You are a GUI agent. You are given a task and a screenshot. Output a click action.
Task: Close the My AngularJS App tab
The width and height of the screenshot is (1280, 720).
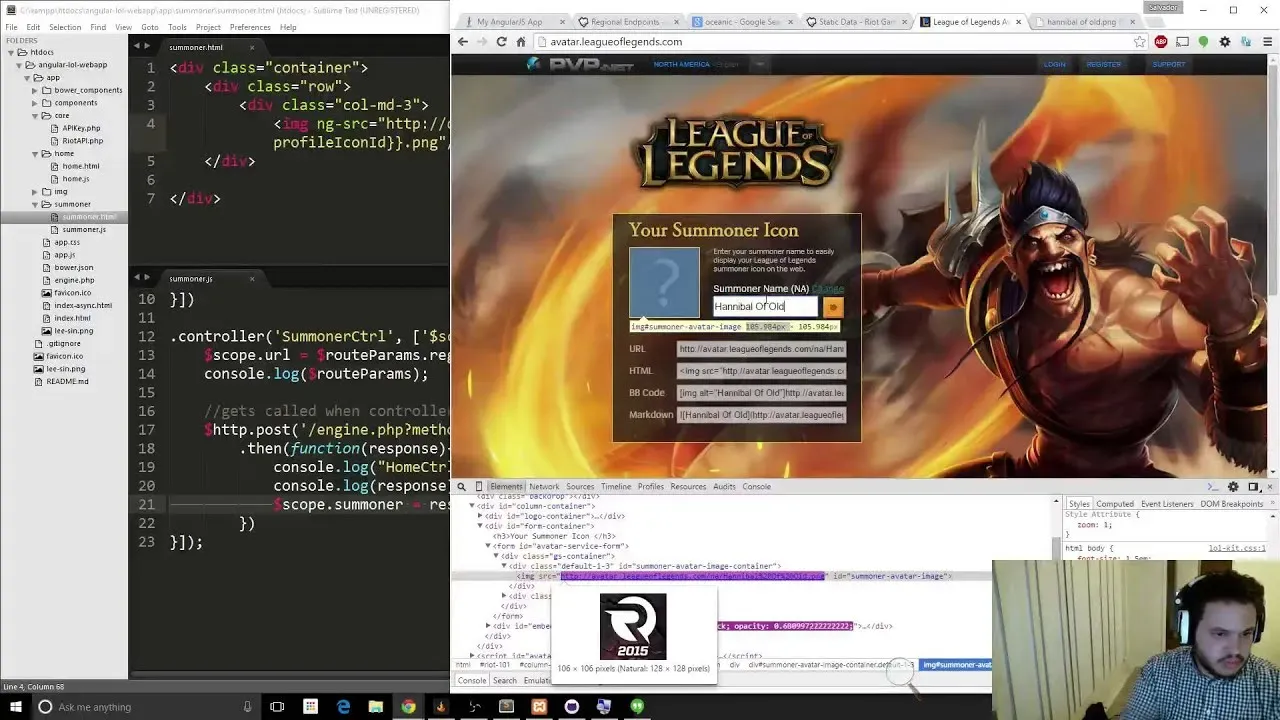point(561,22)
